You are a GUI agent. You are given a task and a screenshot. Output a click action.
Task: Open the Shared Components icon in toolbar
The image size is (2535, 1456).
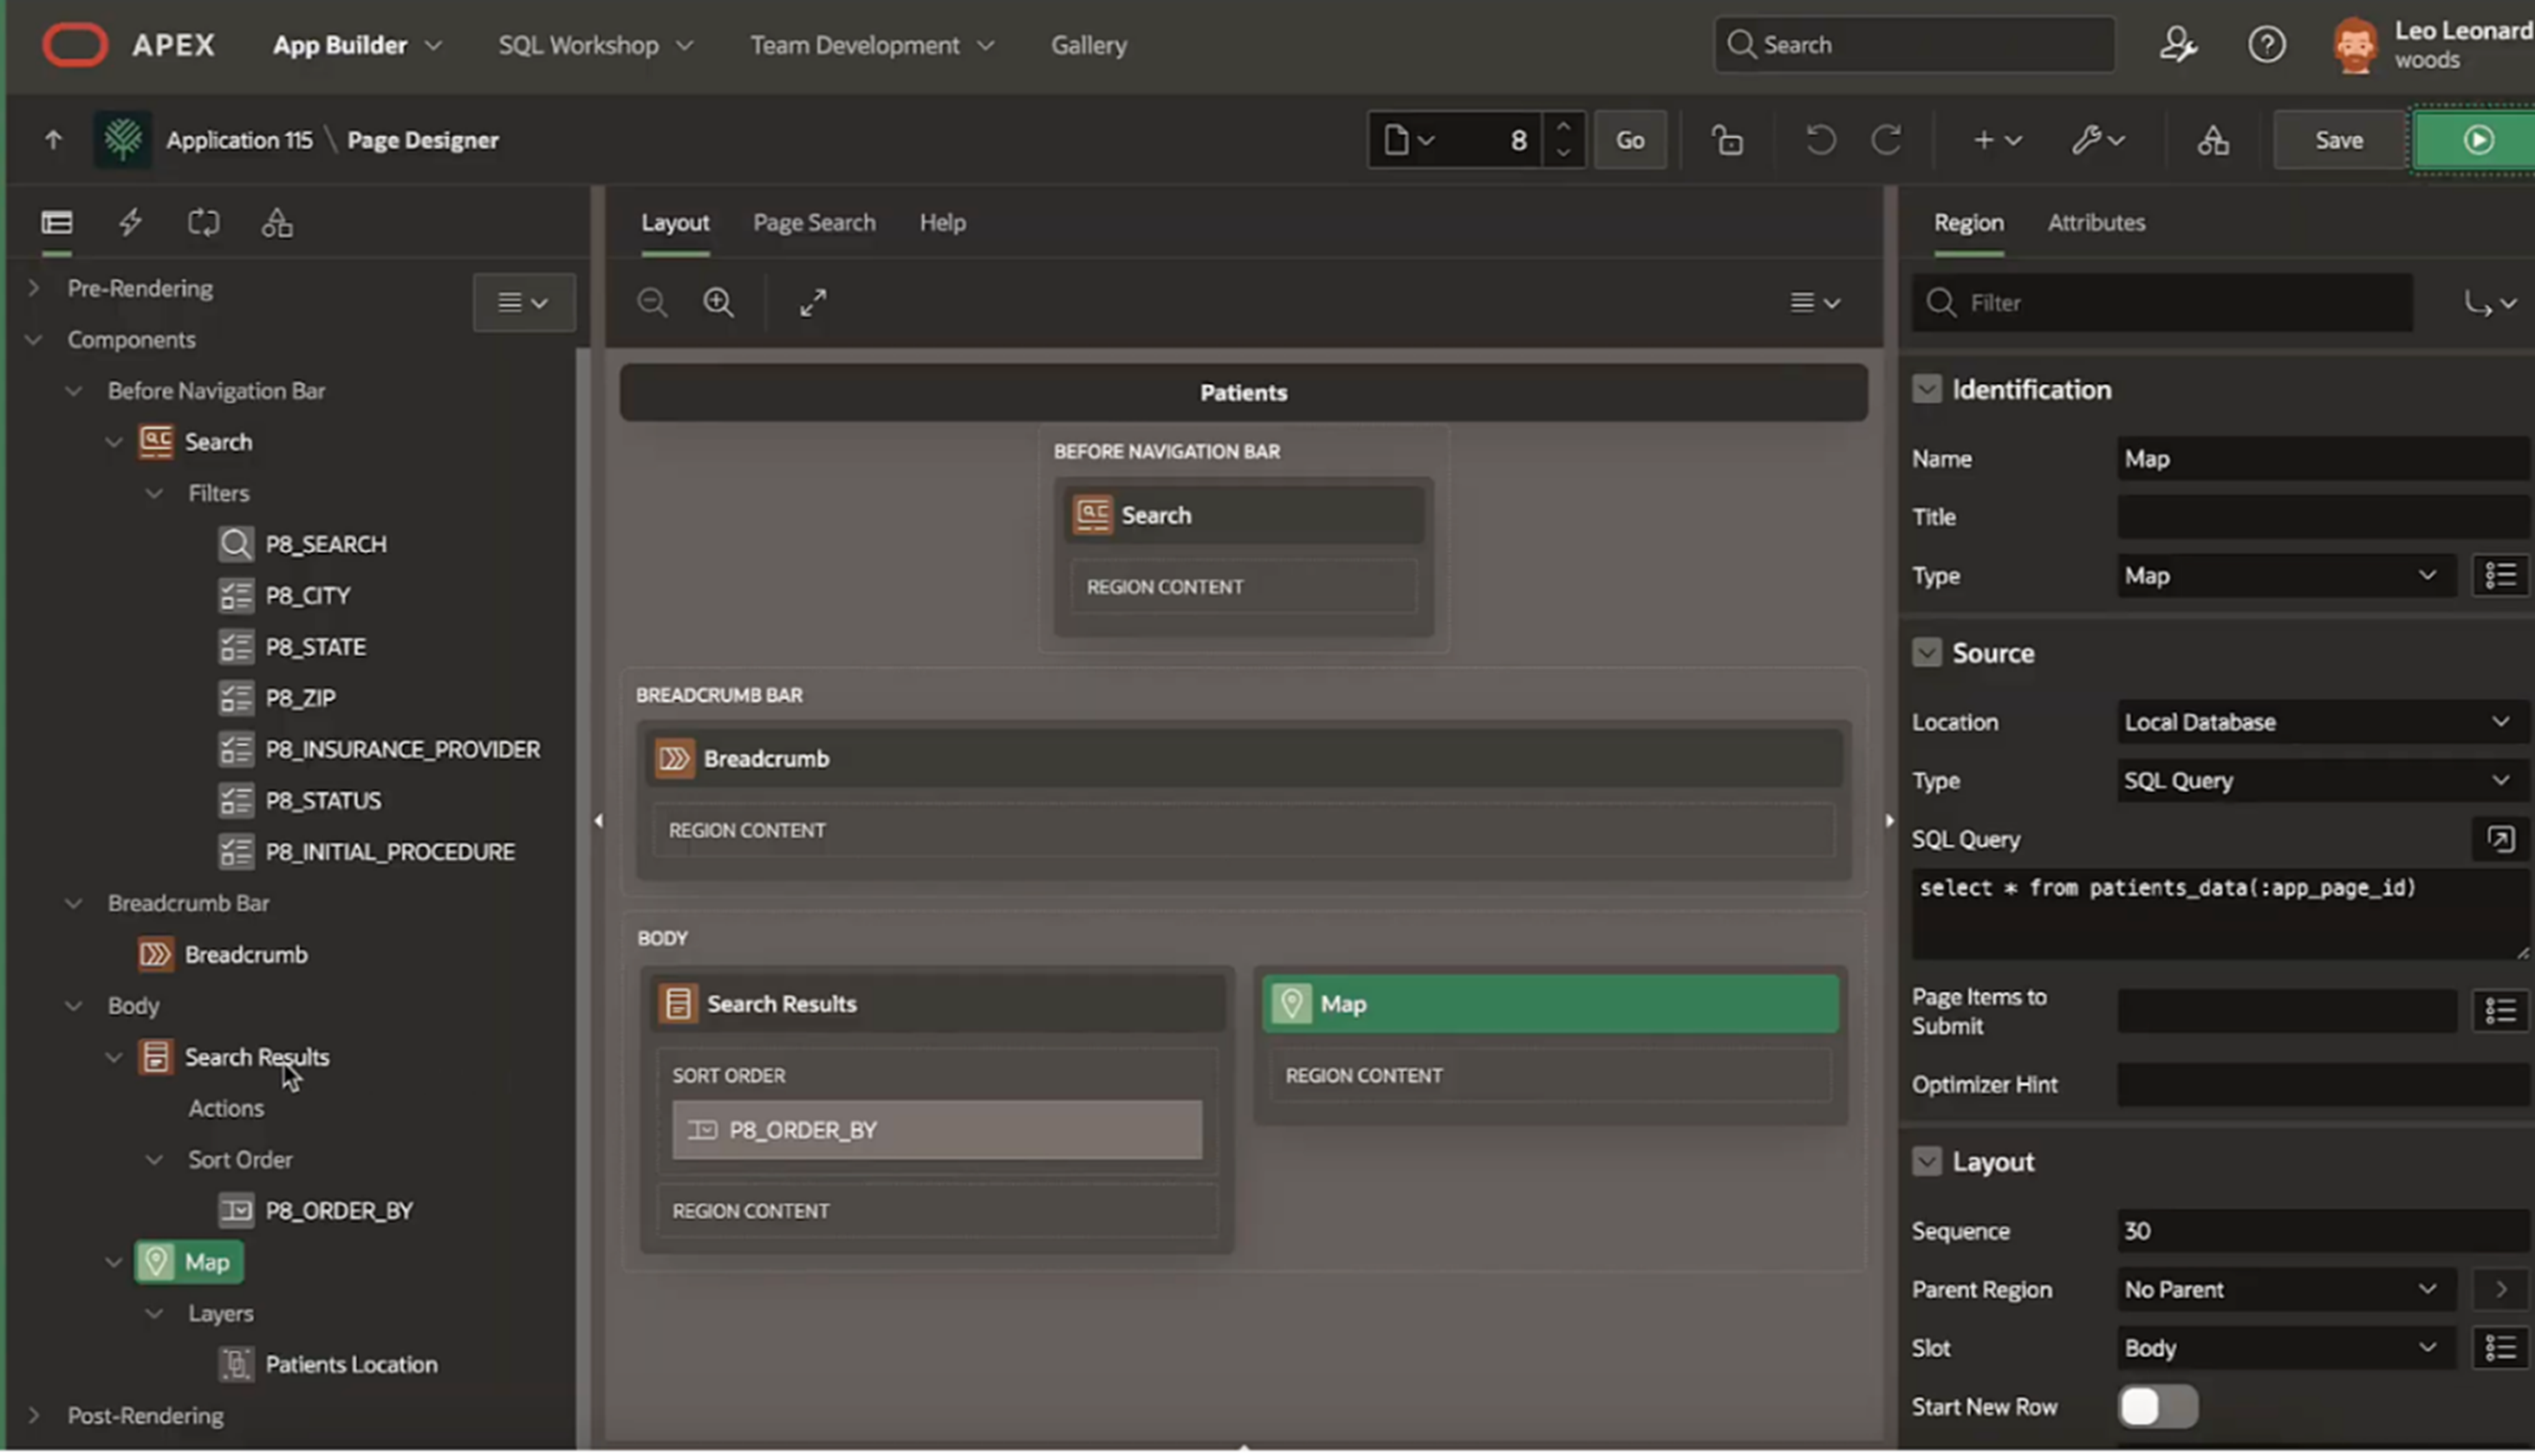click(2212, 140)
